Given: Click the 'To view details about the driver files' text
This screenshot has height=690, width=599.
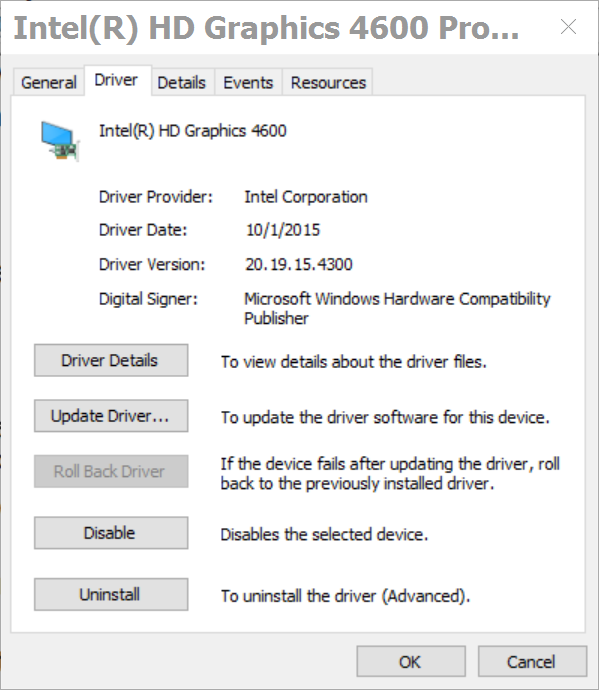Looking at the screenshot, I should 354,362.
